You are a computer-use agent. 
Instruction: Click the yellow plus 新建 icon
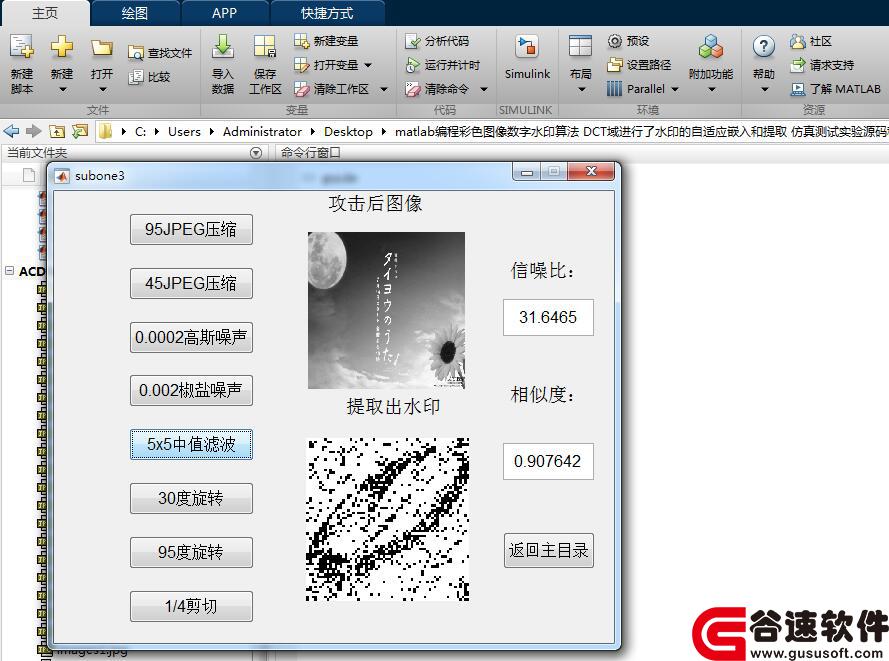pyautogui.click(x=62, y=46)
